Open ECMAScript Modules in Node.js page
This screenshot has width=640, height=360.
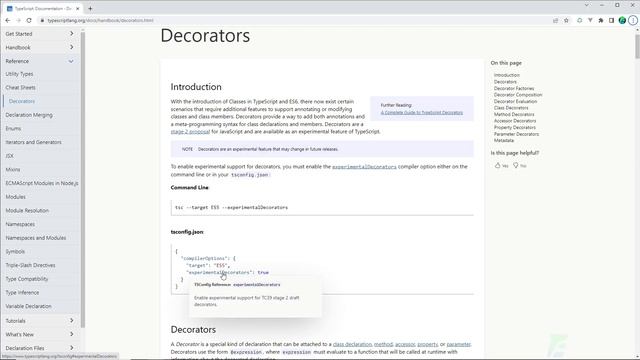point(42,183)
